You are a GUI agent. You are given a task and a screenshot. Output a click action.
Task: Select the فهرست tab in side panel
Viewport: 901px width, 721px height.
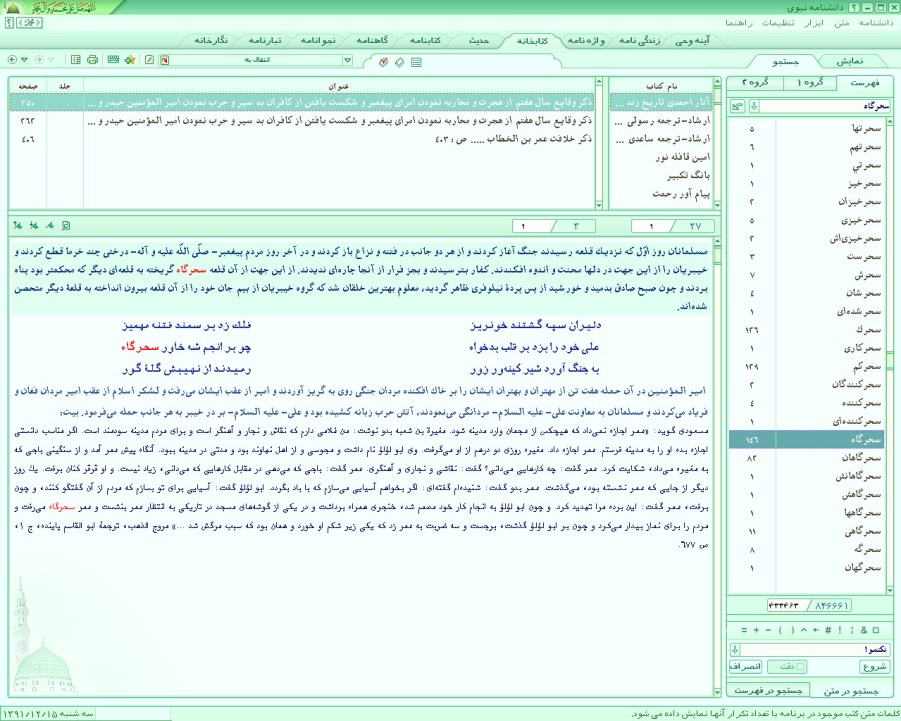click(x=865, y=83)
